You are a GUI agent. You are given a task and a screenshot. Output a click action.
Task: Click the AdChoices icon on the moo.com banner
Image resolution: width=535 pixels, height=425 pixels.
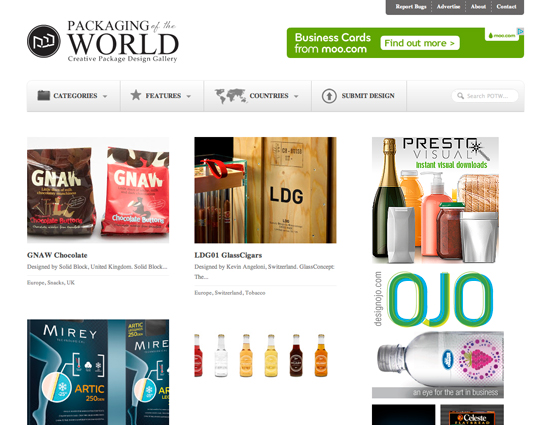(521, 31)
